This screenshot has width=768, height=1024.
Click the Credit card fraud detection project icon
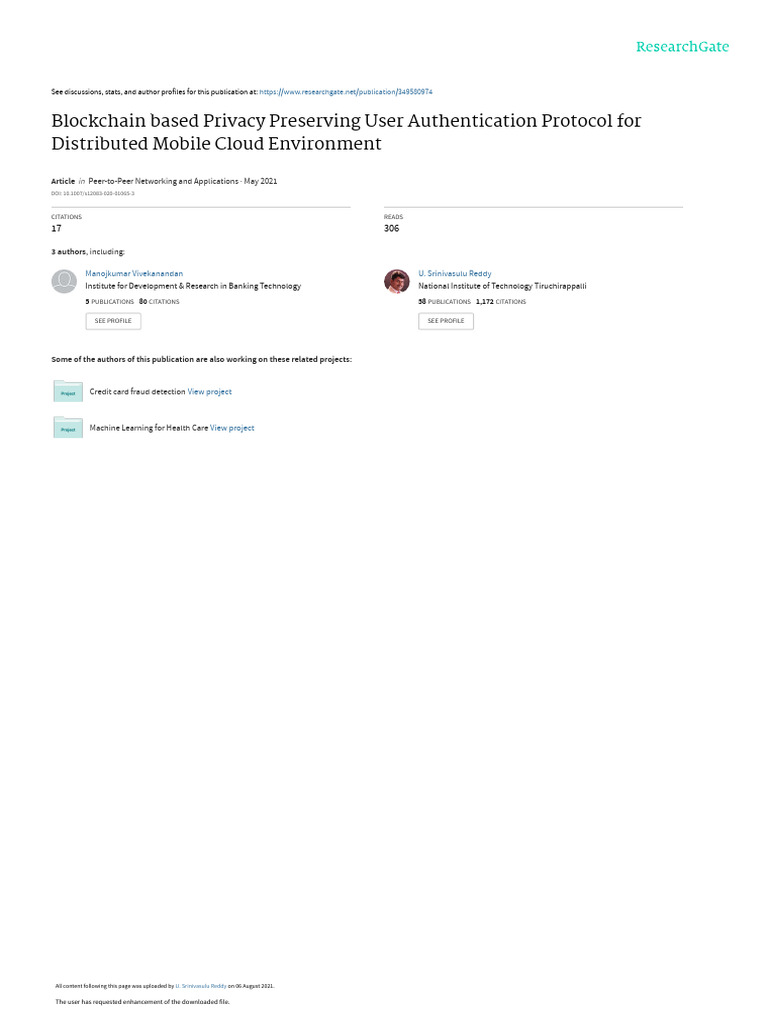point(68,392)
